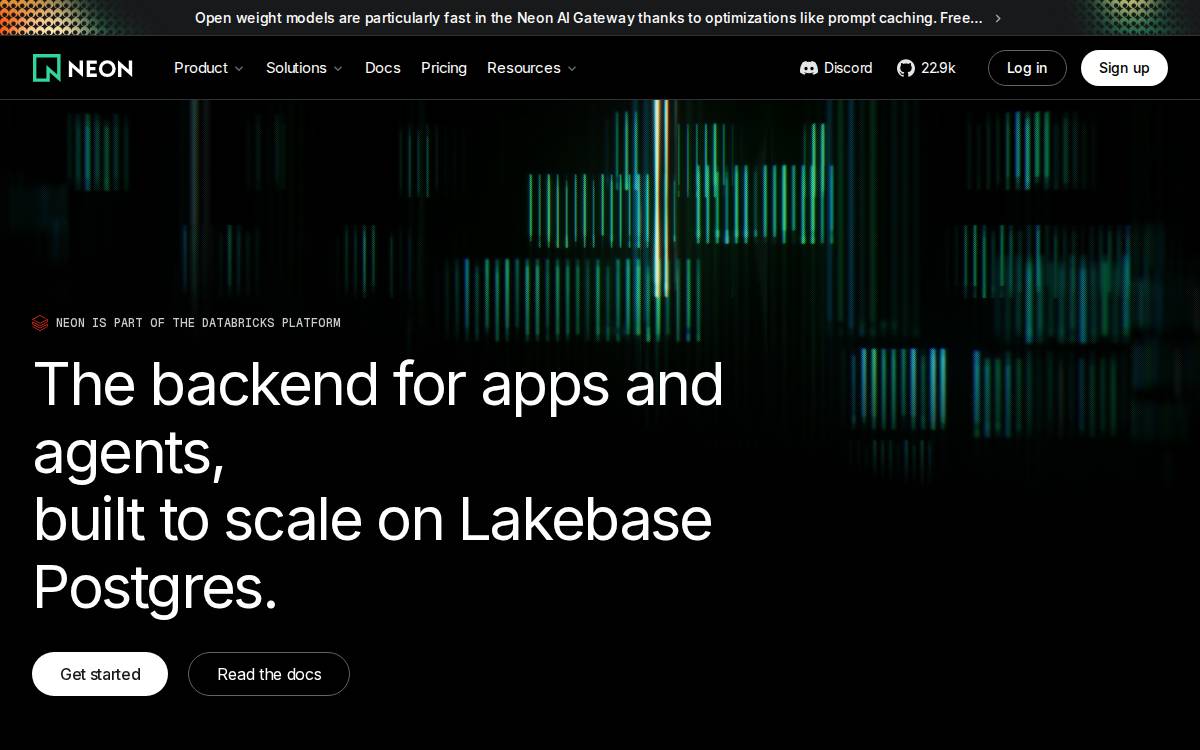Click the hero headline 'The backend for apps and agents'

click(x=378, y=418)
